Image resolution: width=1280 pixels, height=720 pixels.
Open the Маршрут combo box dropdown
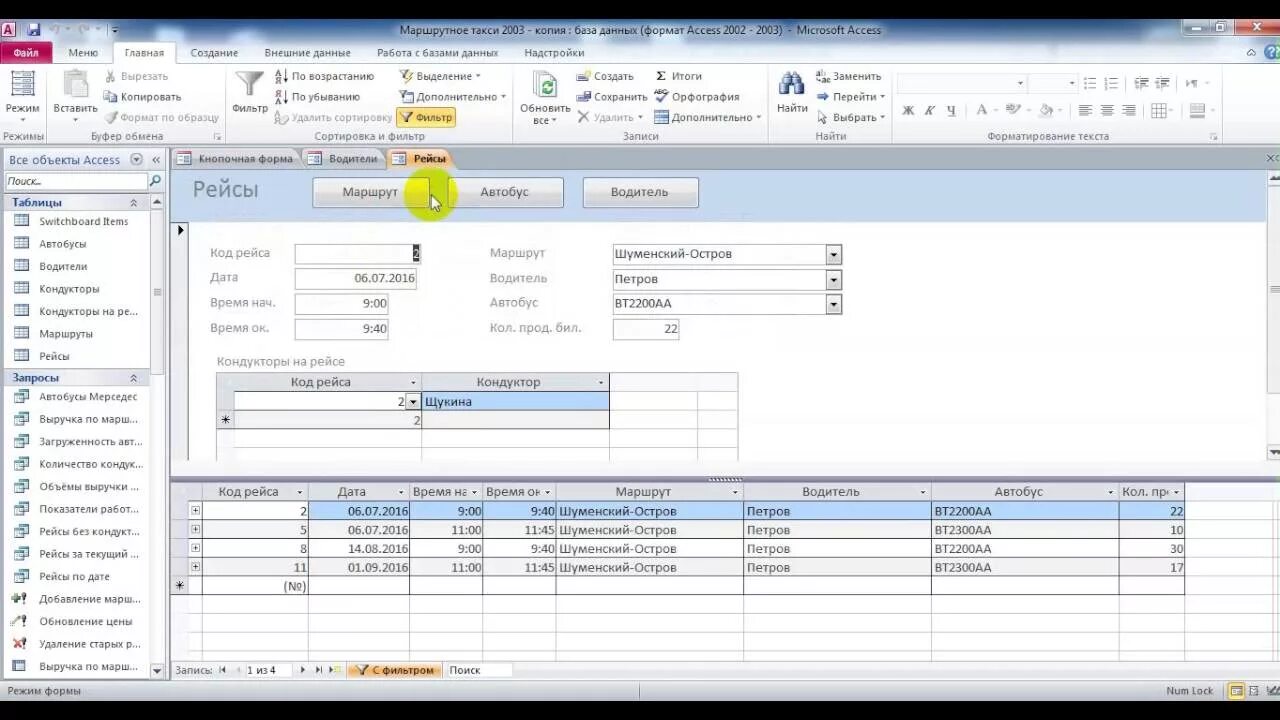pyautogui.click(x=834, y=255)
